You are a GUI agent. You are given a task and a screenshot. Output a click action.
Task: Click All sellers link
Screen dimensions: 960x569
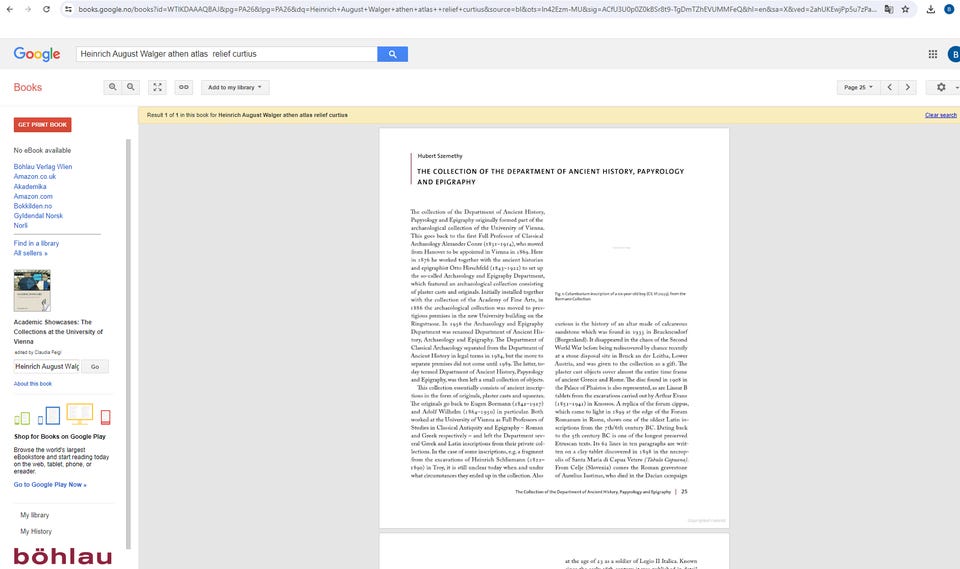point(31,253)
